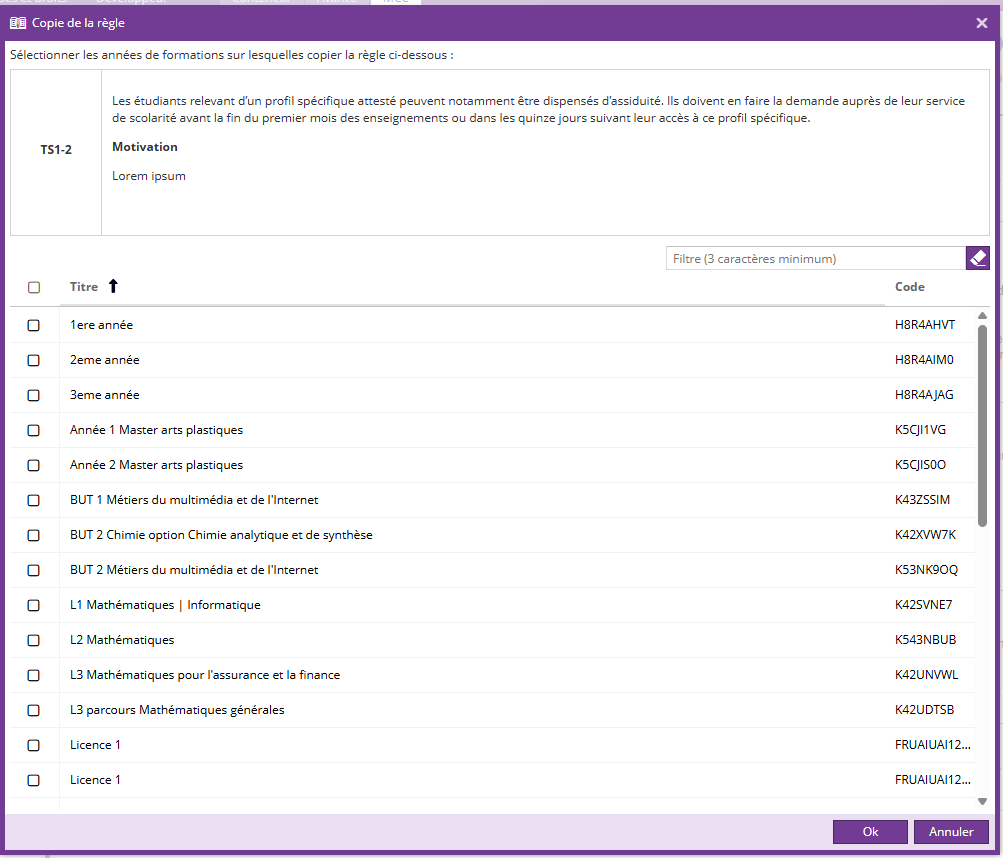Click the book icon in dialog title
The width and height of the screenshot is (1003, 858).
(18, 23)
